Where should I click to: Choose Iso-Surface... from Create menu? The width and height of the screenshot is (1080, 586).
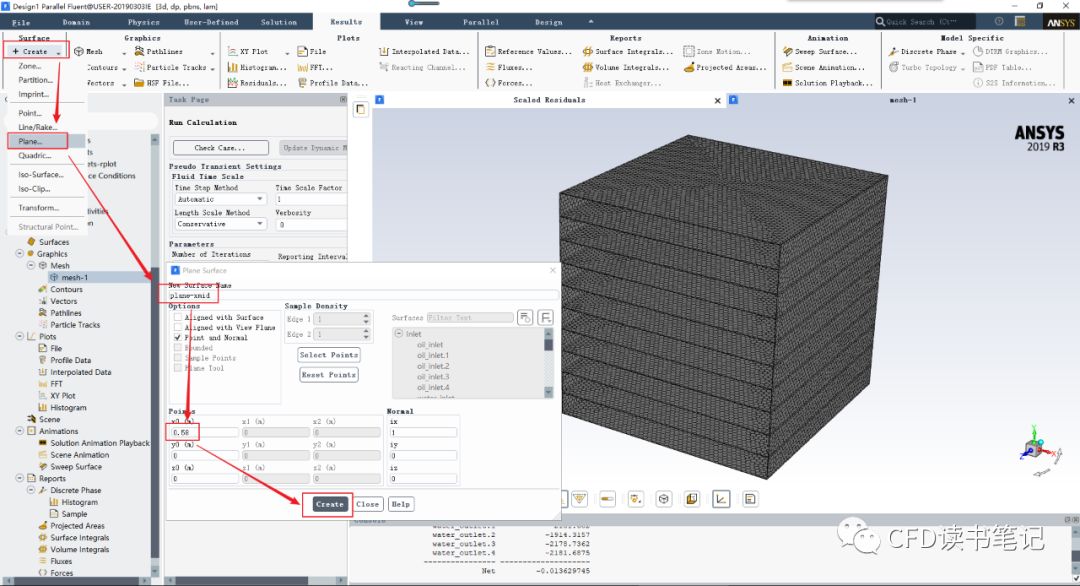[x=41, y=175]
